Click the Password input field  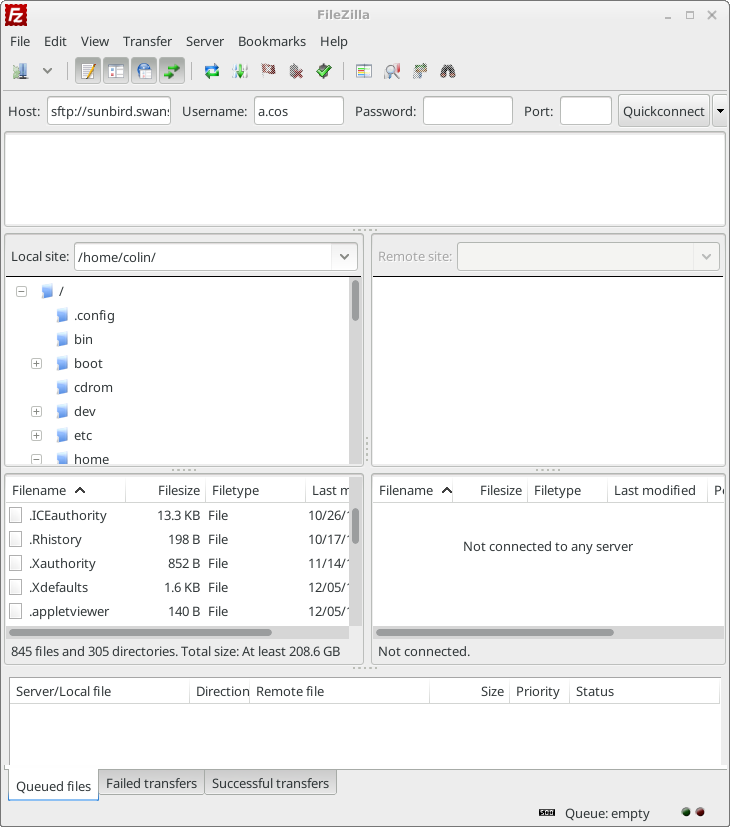coord(468,111)
